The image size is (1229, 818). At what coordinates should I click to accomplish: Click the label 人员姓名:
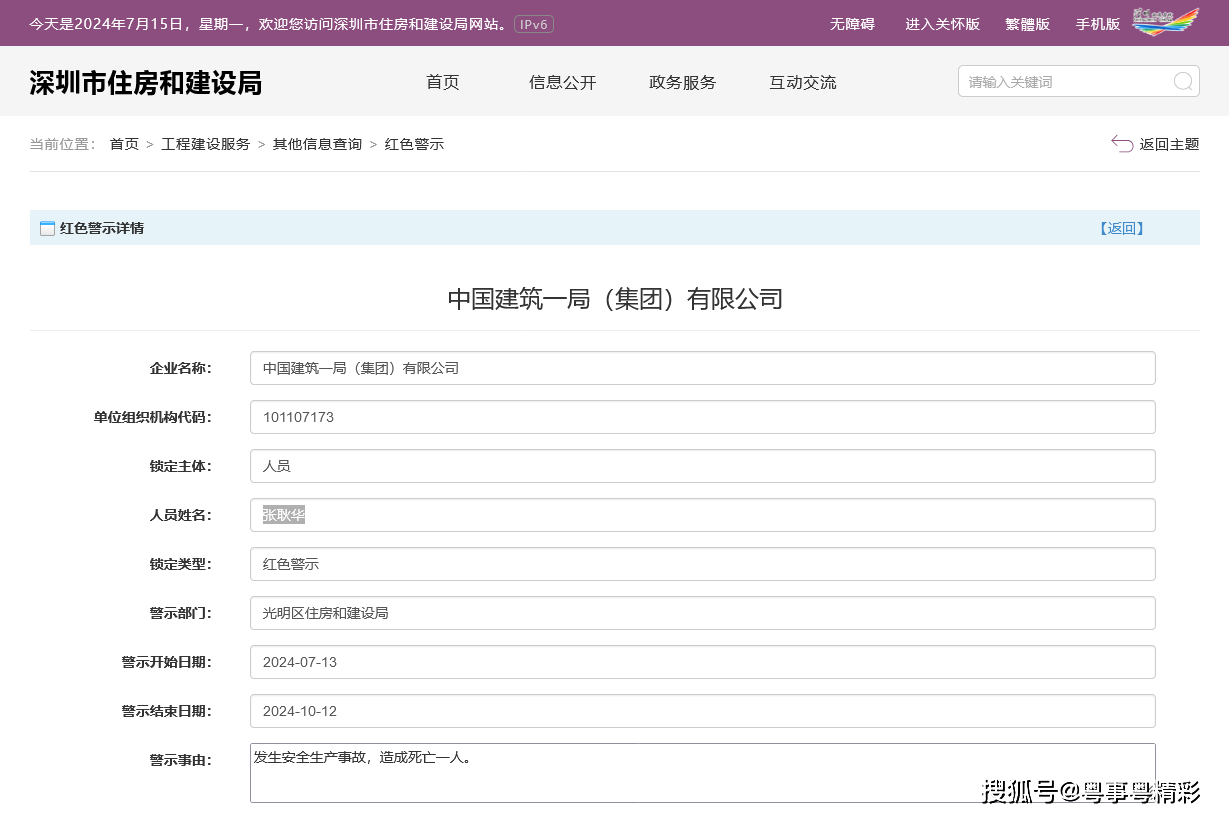(181, 515)
